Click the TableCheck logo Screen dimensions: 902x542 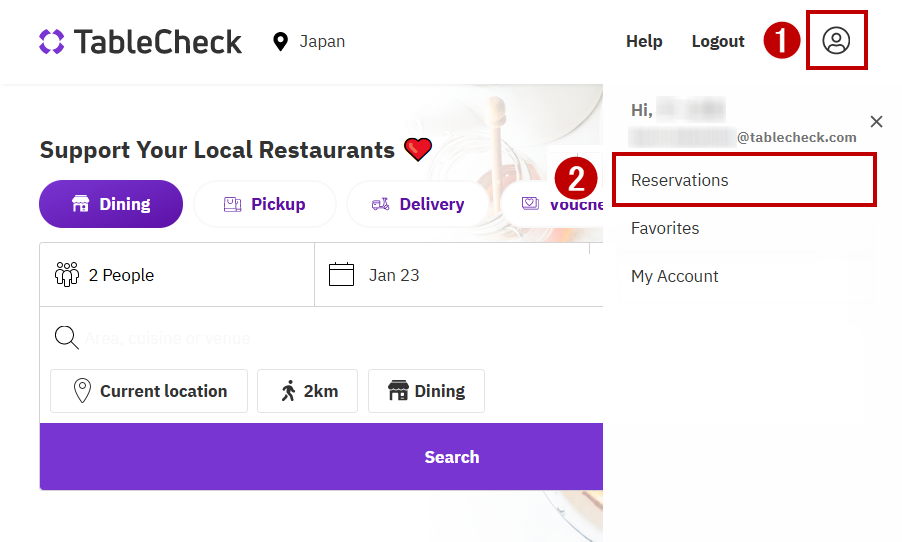pyautogui.click(x=141, y=41)
